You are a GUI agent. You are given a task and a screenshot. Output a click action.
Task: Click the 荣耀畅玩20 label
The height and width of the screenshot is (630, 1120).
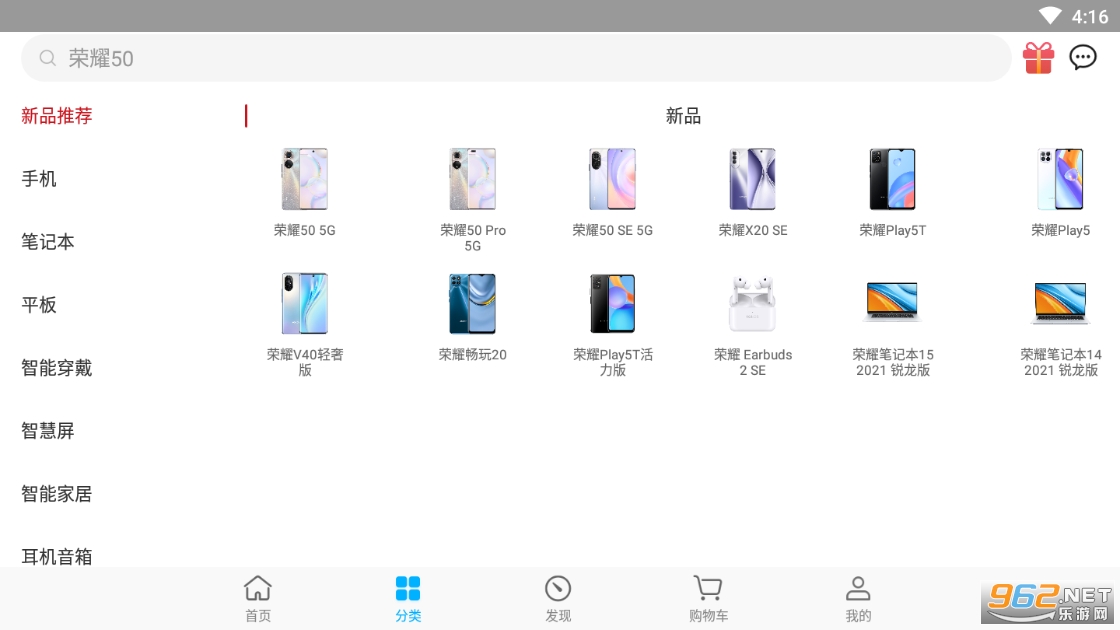tap(472, 354)
